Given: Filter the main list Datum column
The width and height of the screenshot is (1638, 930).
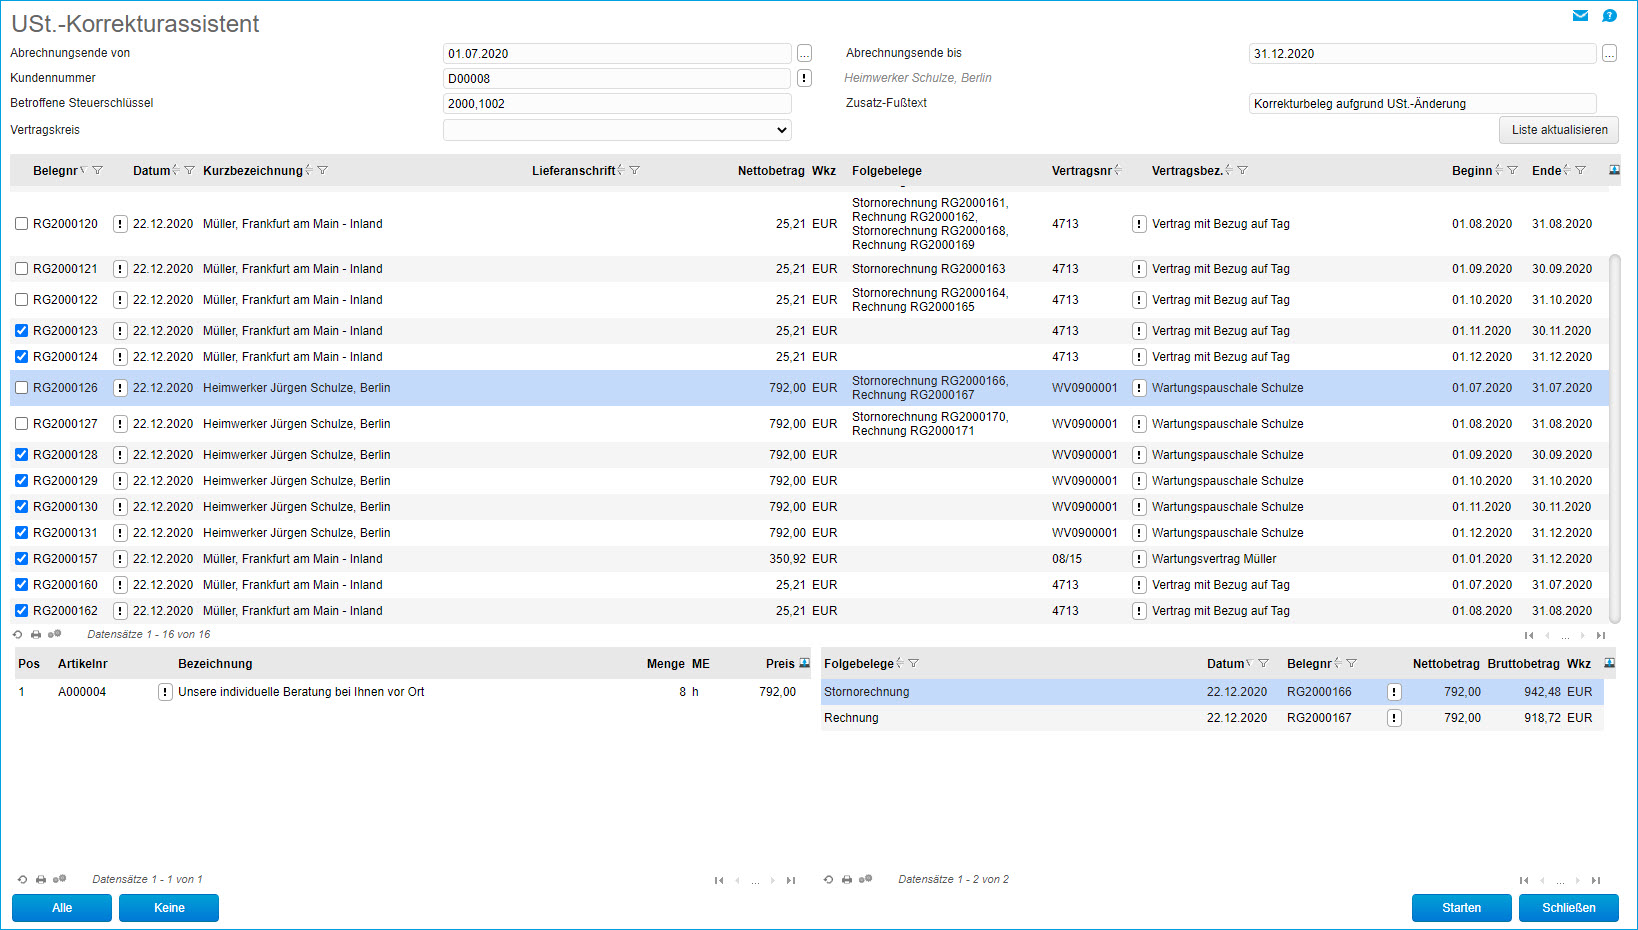Looking at the screenshot, I should (189, 171).
